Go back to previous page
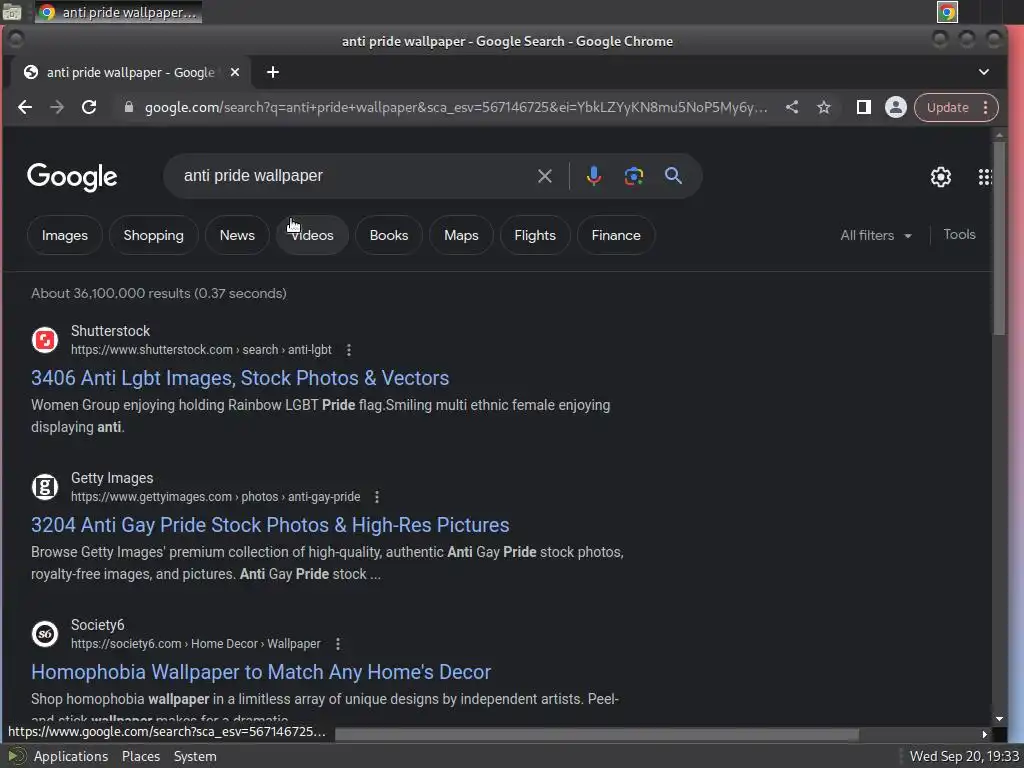 (25, 107)
